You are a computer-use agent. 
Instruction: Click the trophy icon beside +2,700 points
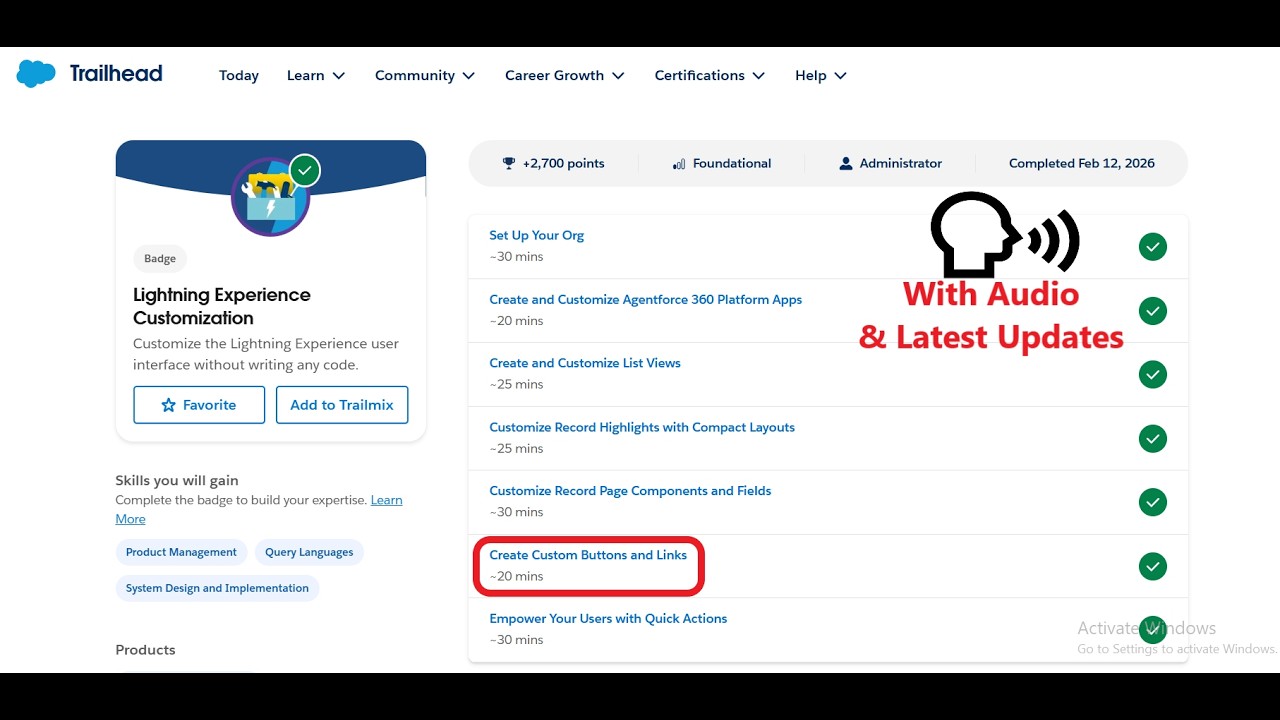click(509, 163)
